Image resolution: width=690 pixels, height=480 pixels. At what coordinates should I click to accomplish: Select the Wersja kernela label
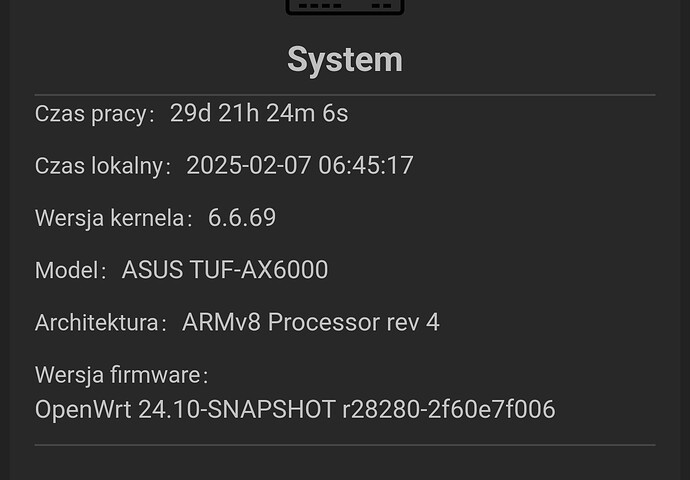(x=114, y=218)
